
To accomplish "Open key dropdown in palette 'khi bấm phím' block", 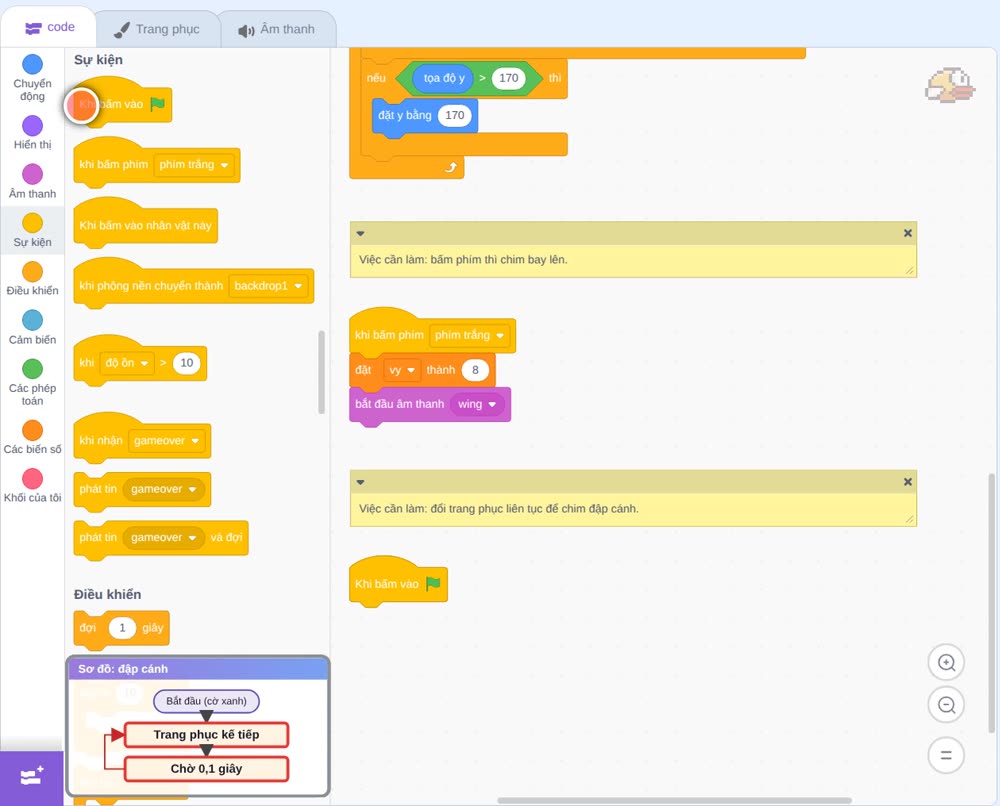I will pos(194,165).
